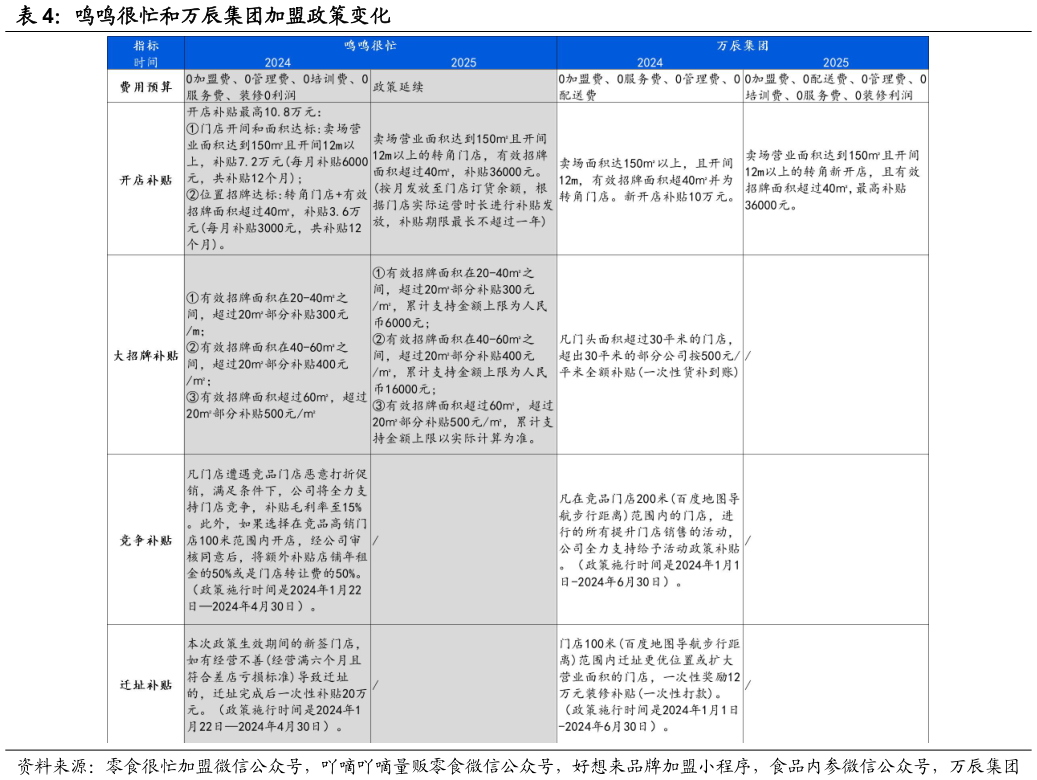Select cell mentioning '上限为人民币6000元'
Image resolution: width=1037 pixels, height=780 pixels.
(463, 355)
